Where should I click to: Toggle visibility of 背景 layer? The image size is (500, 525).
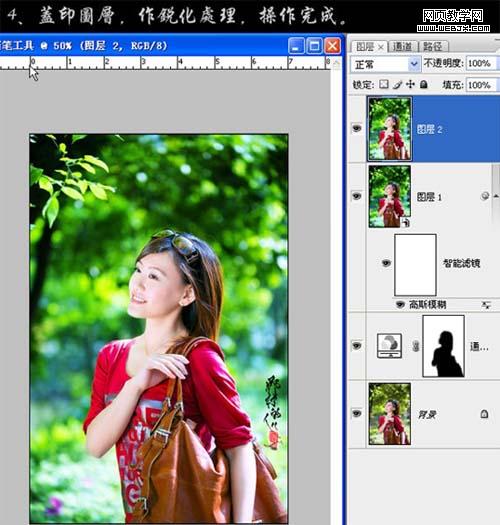click(x=356, y=414)
